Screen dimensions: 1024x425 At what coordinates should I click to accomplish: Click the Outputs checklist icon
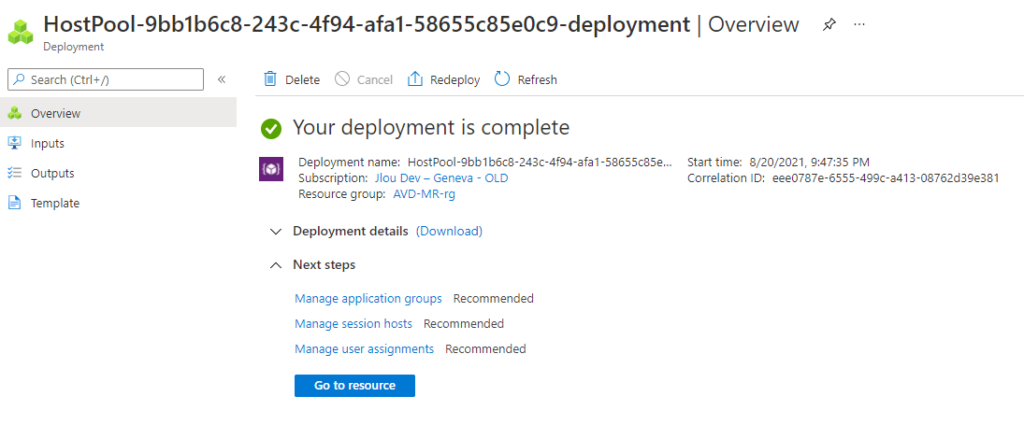coord(14,173)
